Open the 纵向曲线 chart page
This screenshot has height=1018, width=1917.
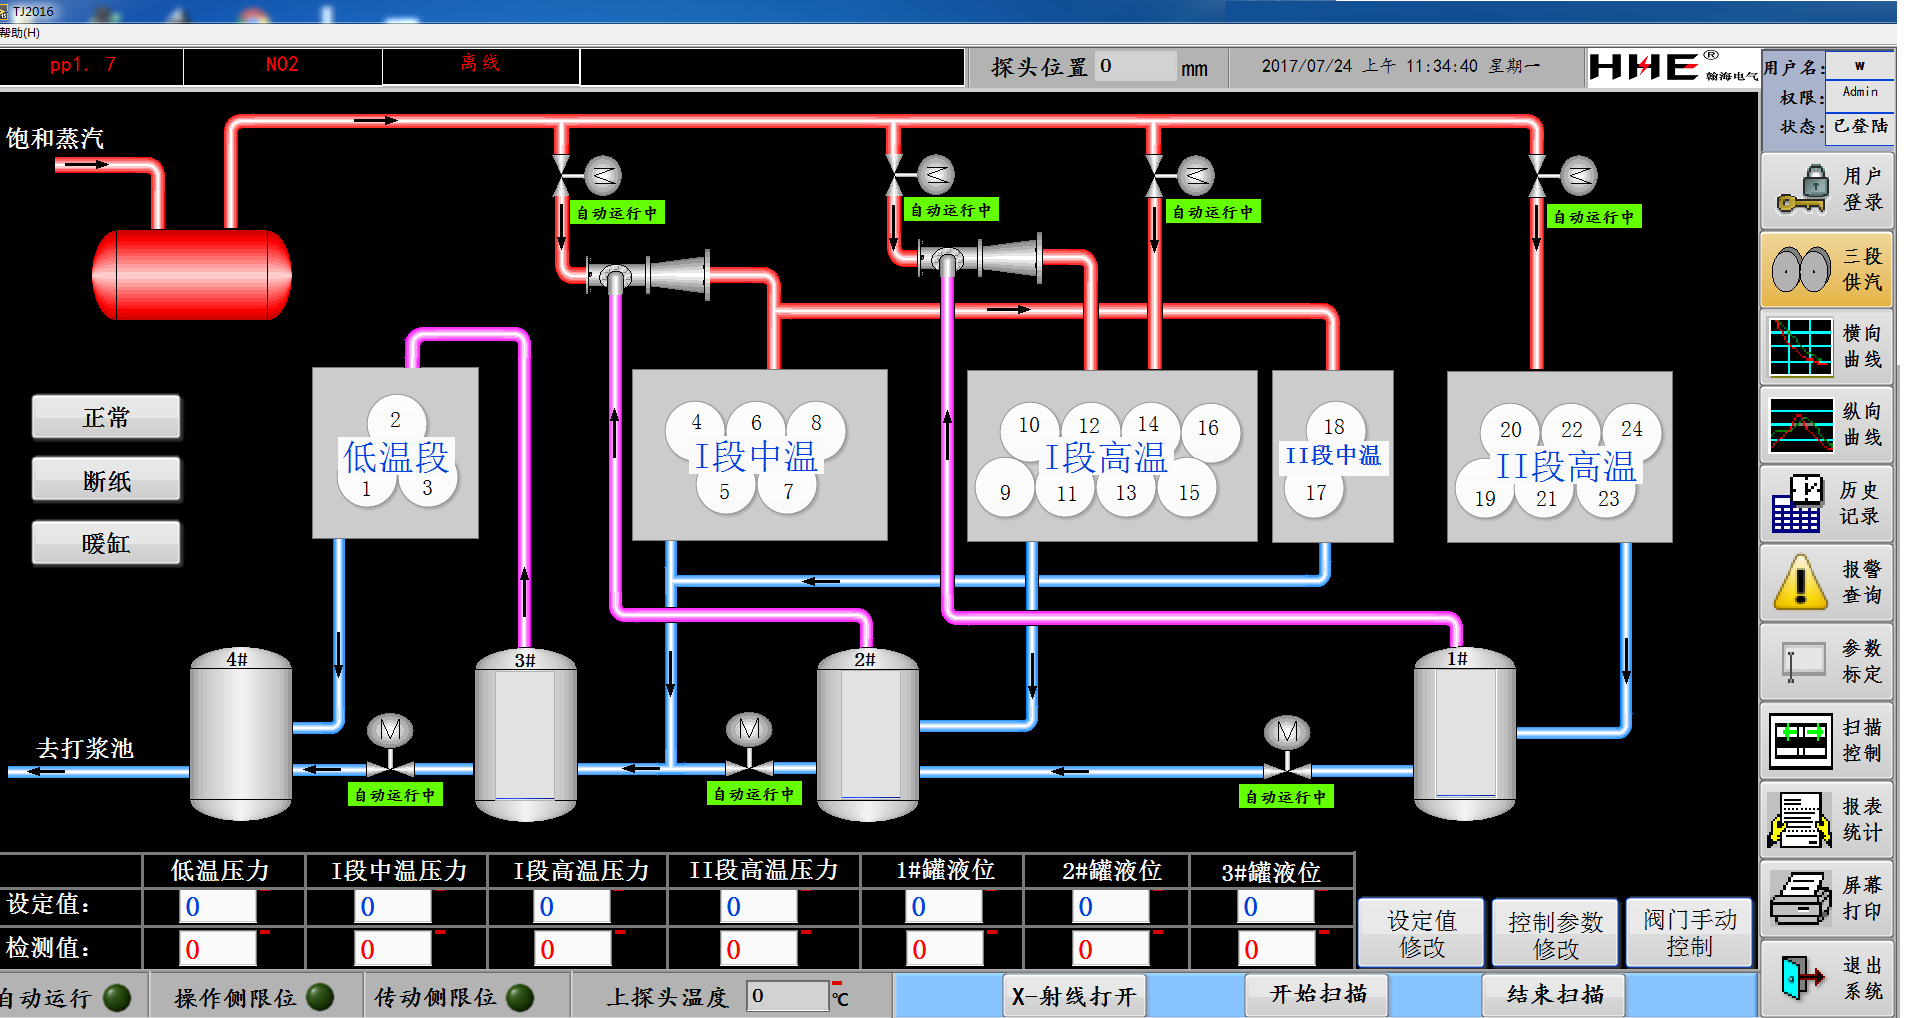1826,424
